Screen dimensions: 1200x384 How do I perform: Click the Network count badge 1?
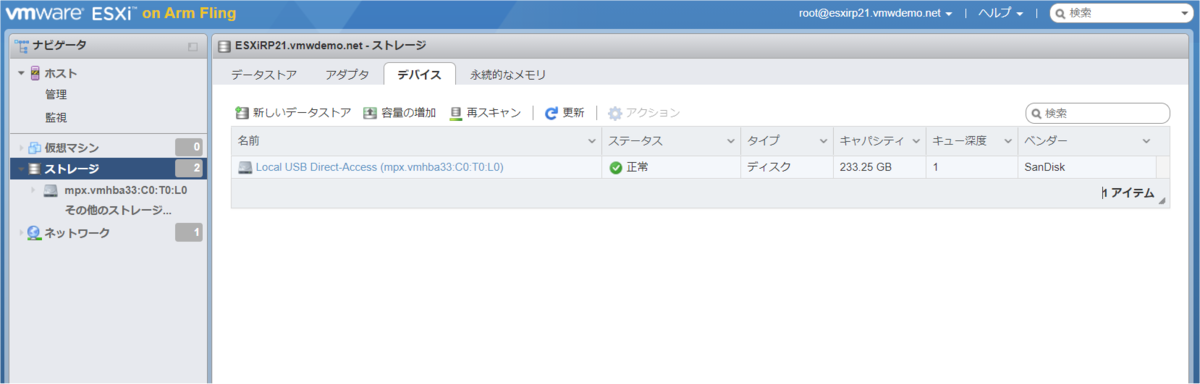click(x=189, y=233)
